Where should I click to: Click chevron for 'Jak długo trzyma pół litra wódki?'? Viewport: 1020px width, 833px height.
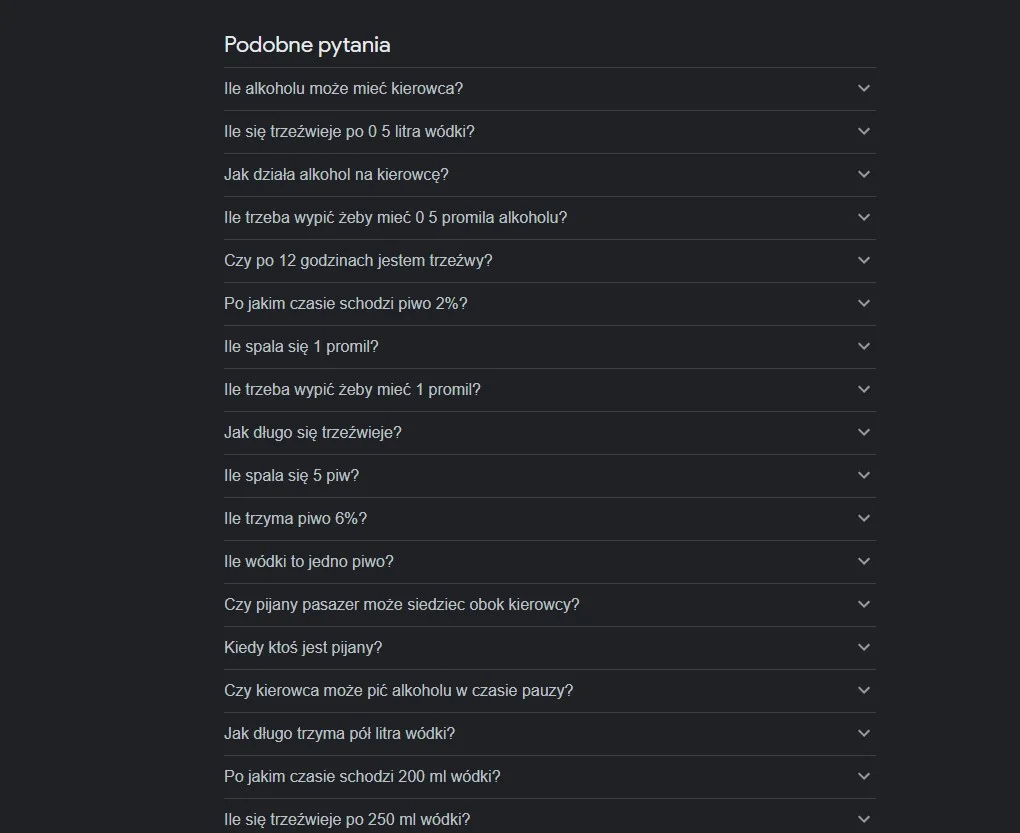863,734
